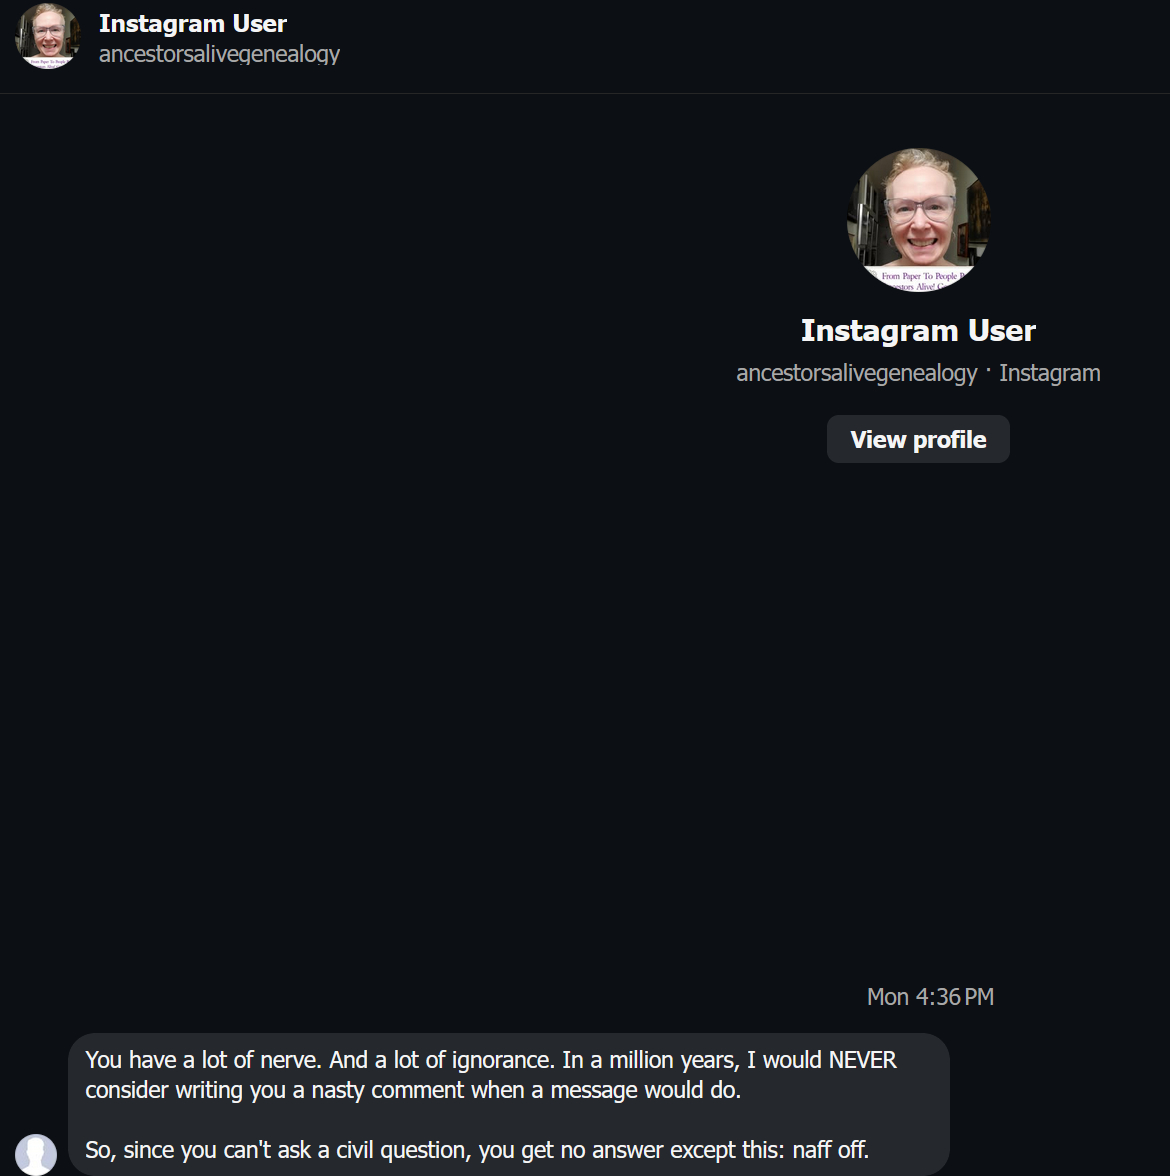Open the header avatar thumbnail at top
The height and width of the screenshot is (1176, 1170).
[48, 36]
